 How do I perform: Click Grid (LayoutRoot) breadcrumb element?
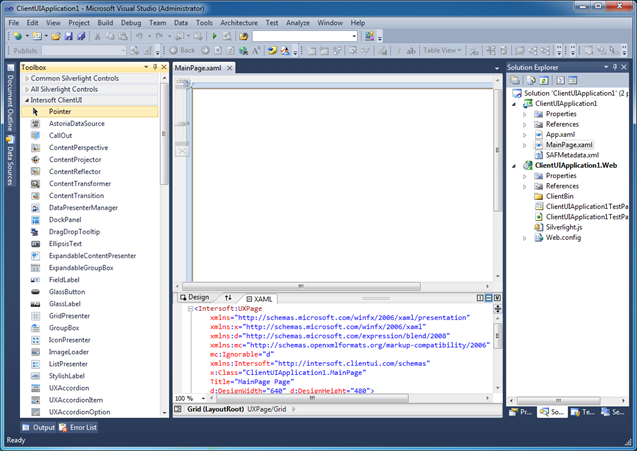click(215, 409)
